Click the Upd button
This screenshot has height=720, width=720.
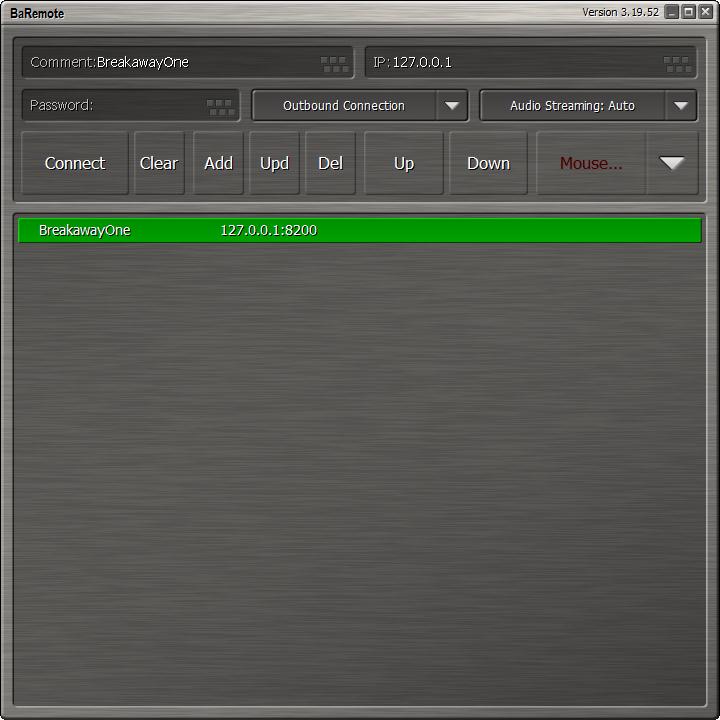click(274, 163)
